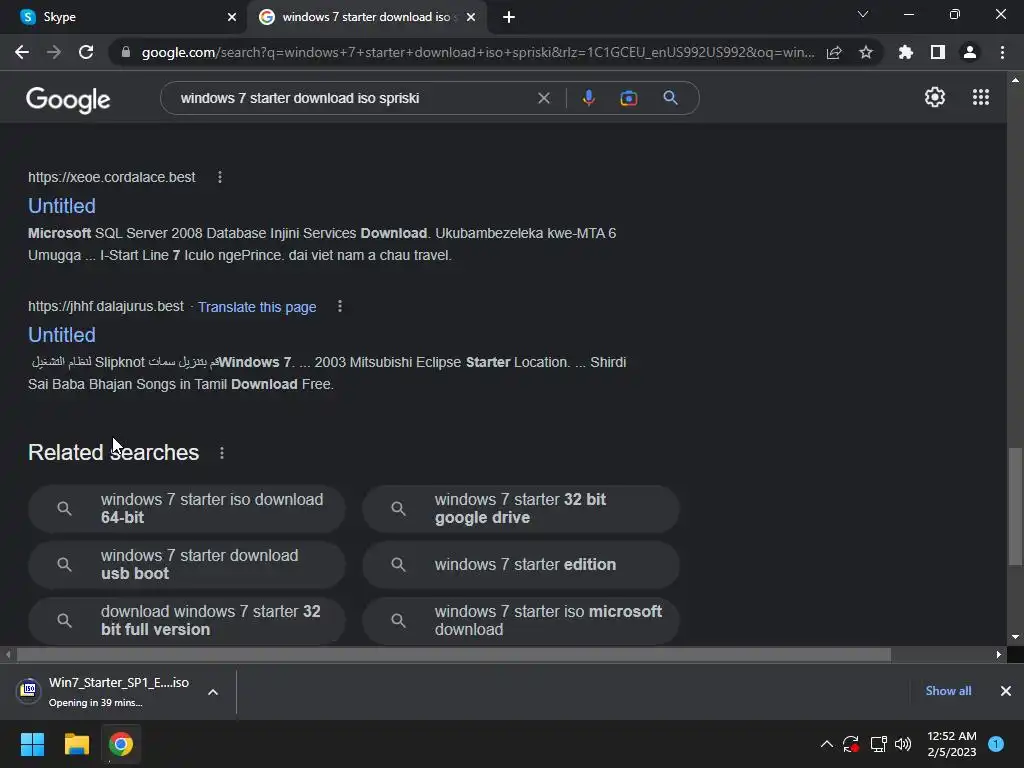Go back to the previous page
This screenshot has height=768, width=1024.
point(22,52)
